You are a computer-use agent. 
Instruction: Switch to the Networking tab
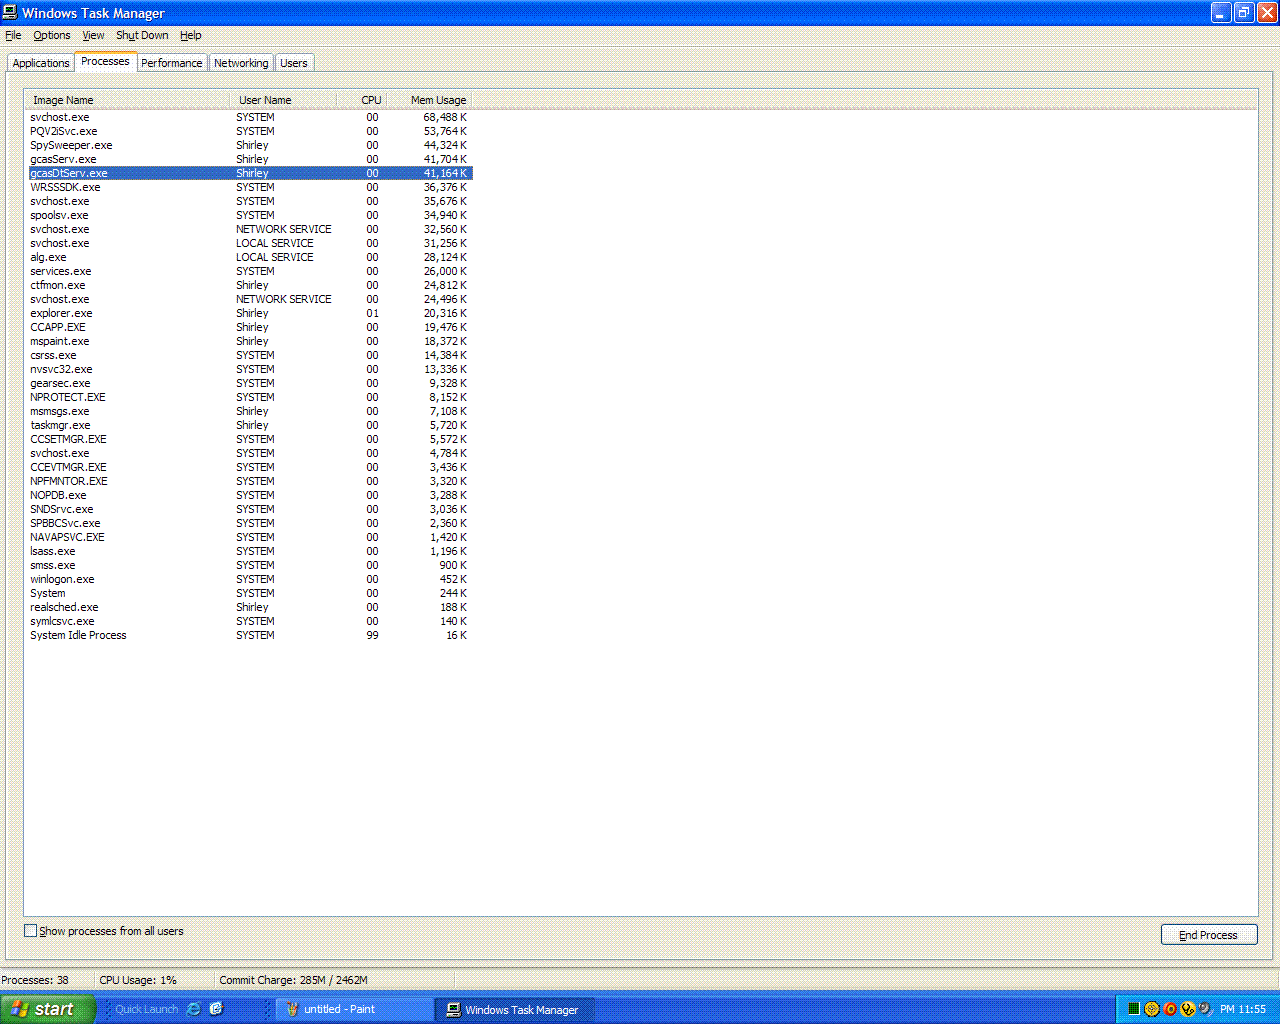click(241, 63)
